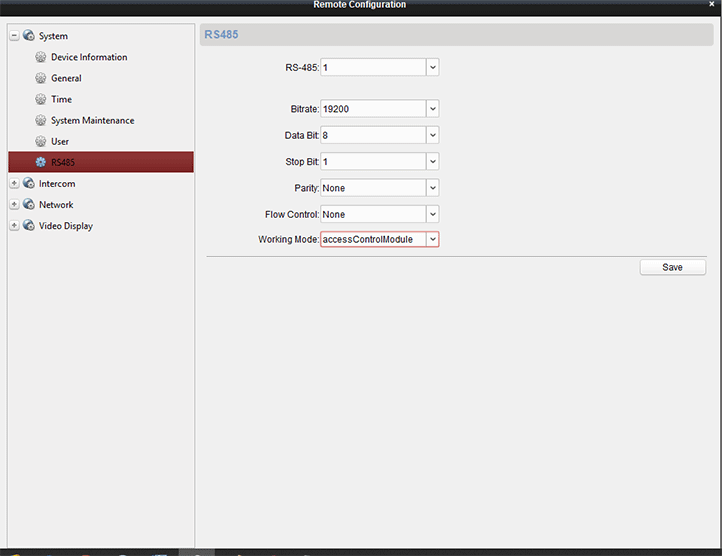Close the Remote Configuration window

(711, 4)
